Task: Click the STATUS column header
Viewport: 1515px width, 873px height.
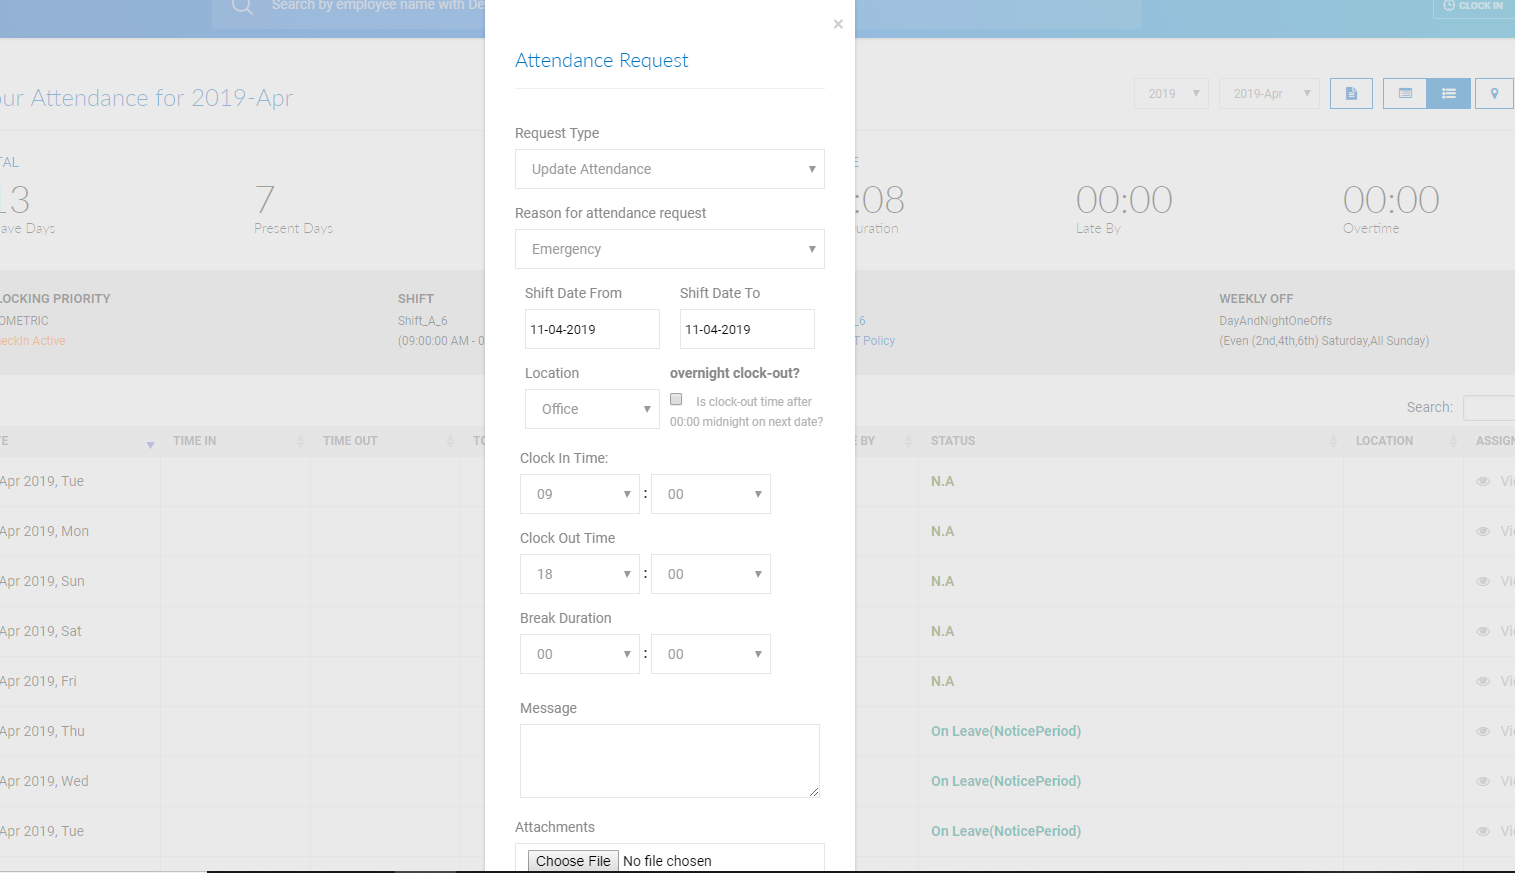Action: pyautogui.click(x=953, y=441)
